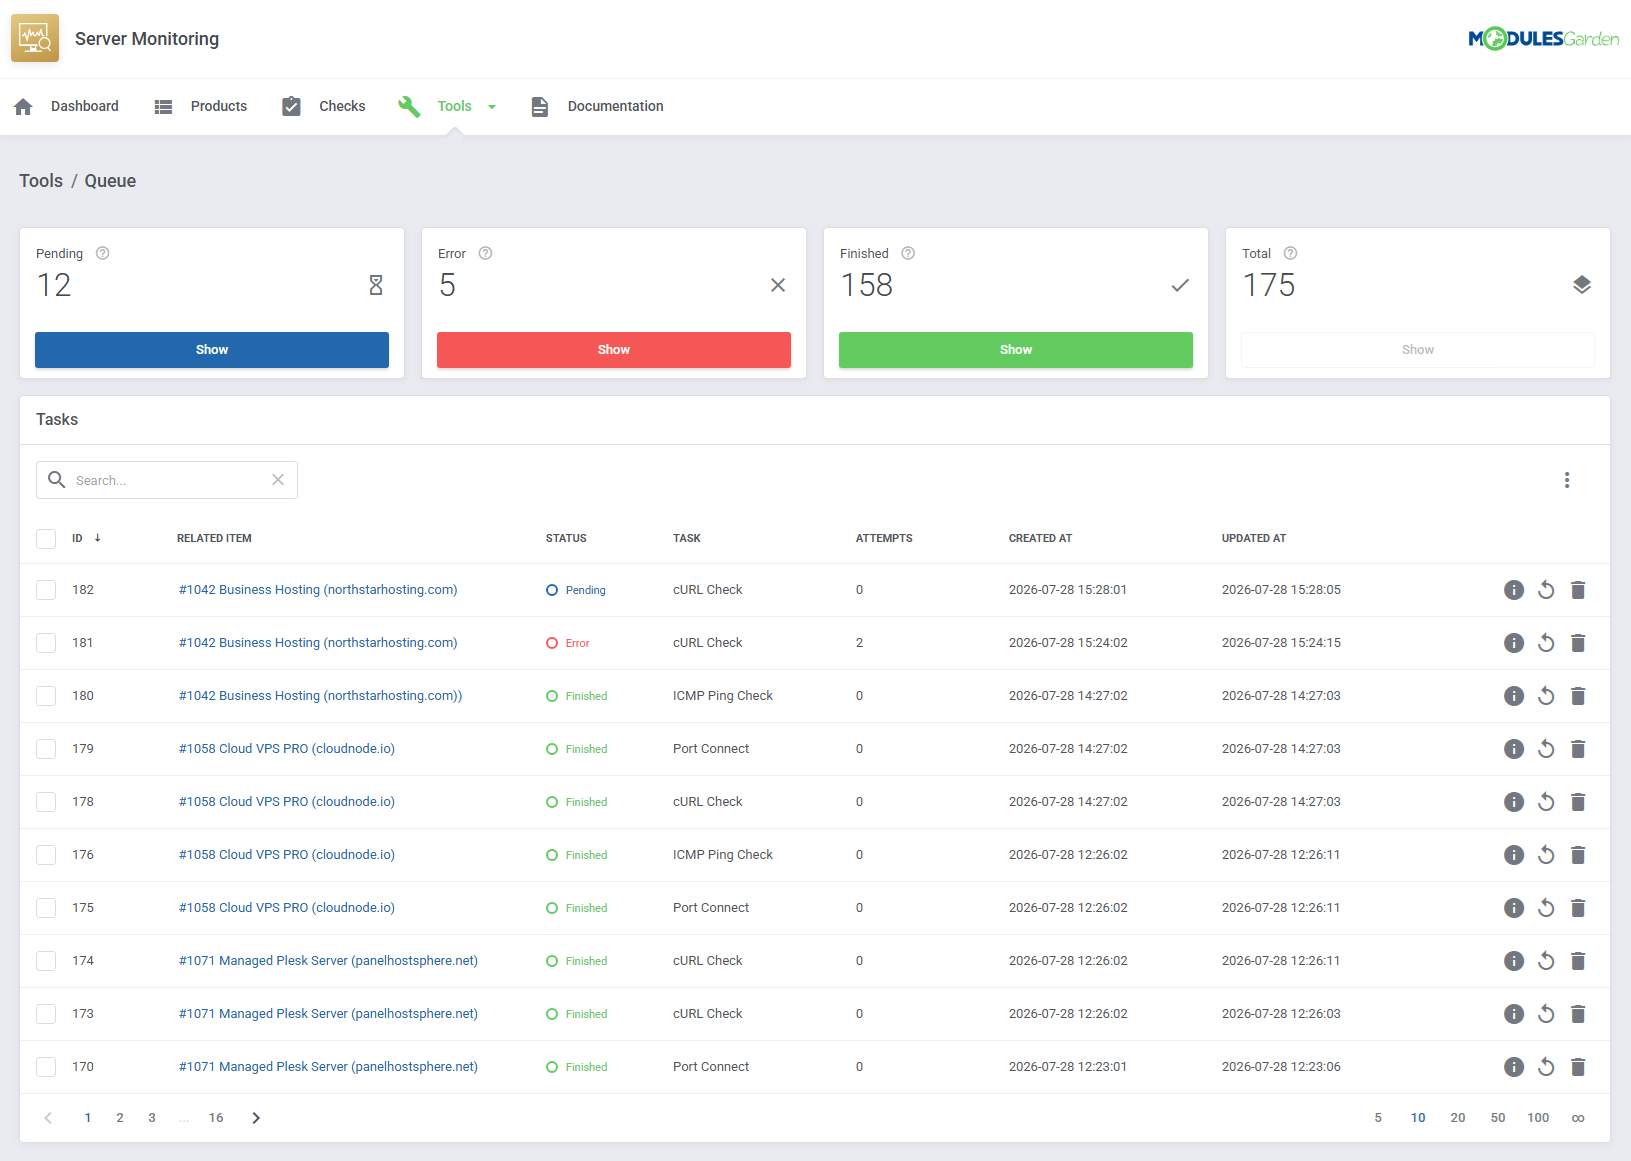Viewport: 1631px width, 1161px height.
Task: Go to page 3
Action: (152, 1118)
